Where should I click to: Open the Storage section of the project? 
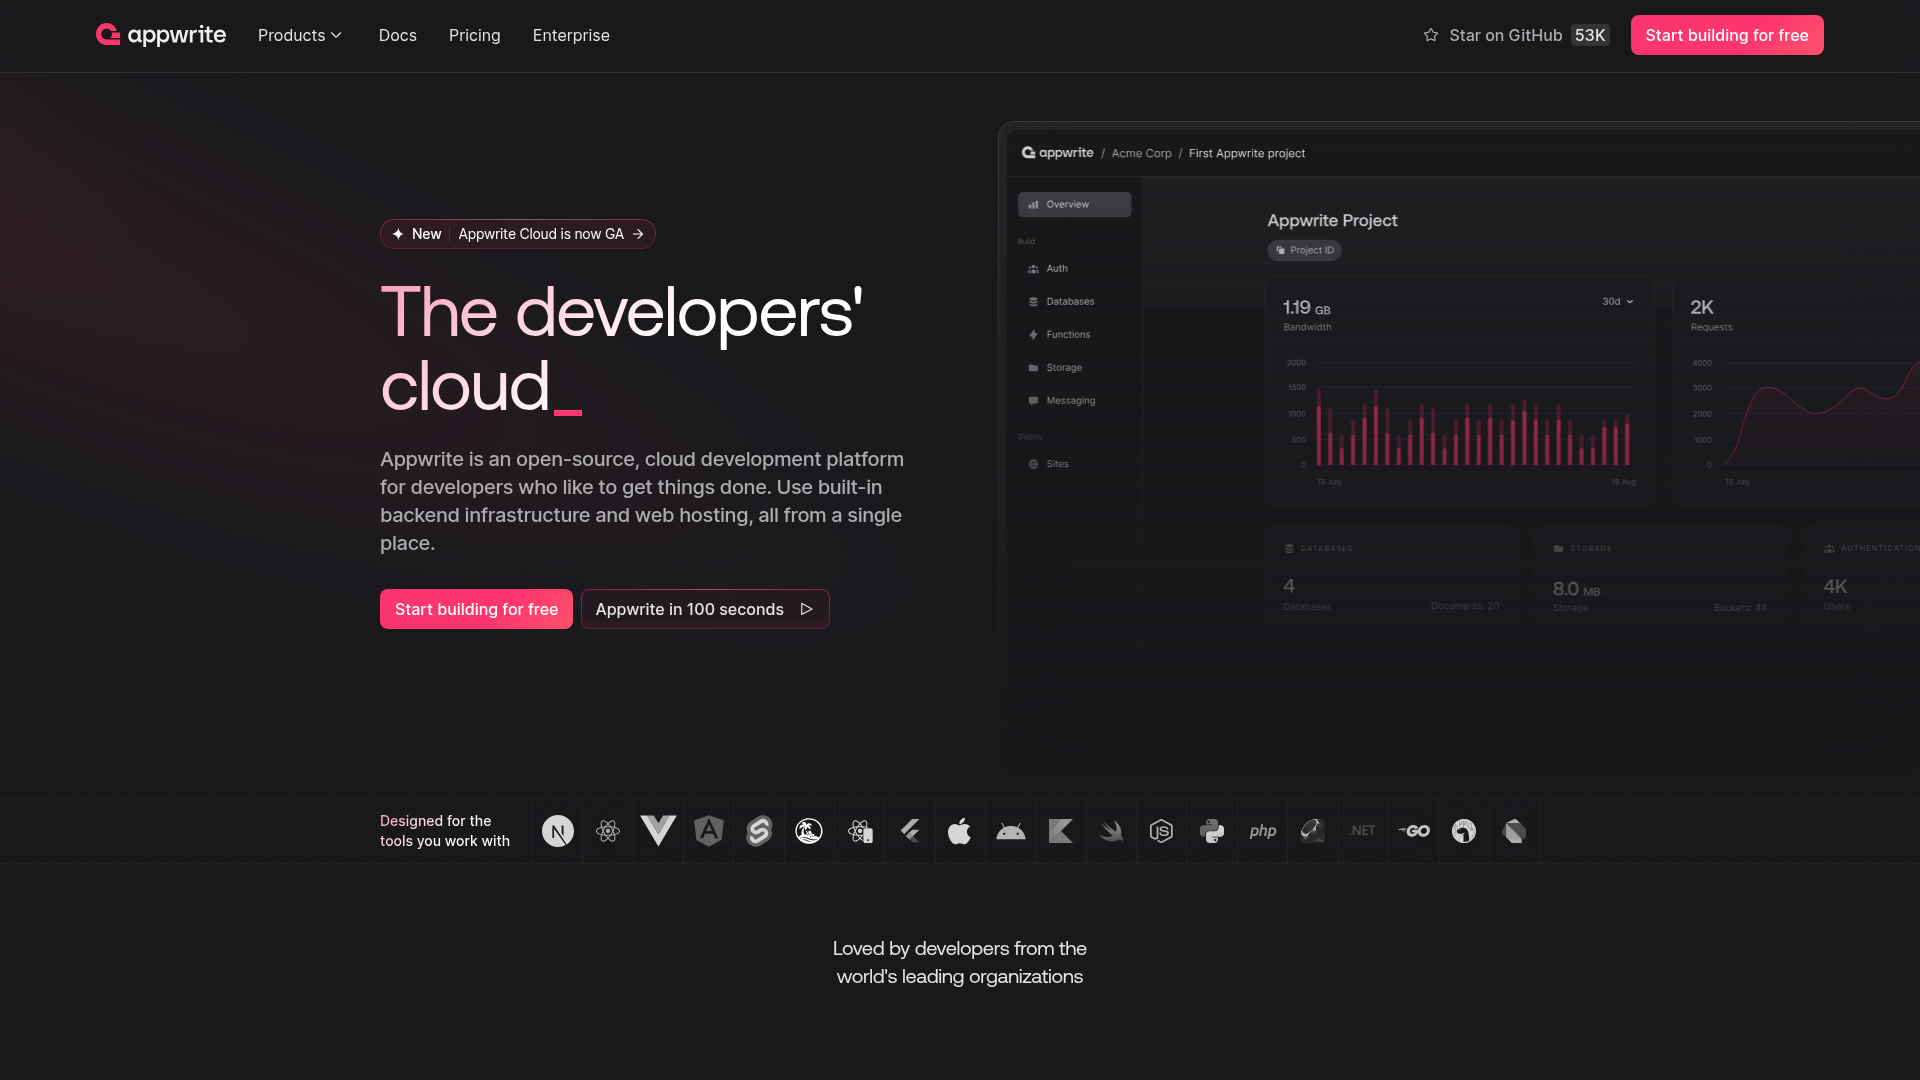pos(1063,367)
